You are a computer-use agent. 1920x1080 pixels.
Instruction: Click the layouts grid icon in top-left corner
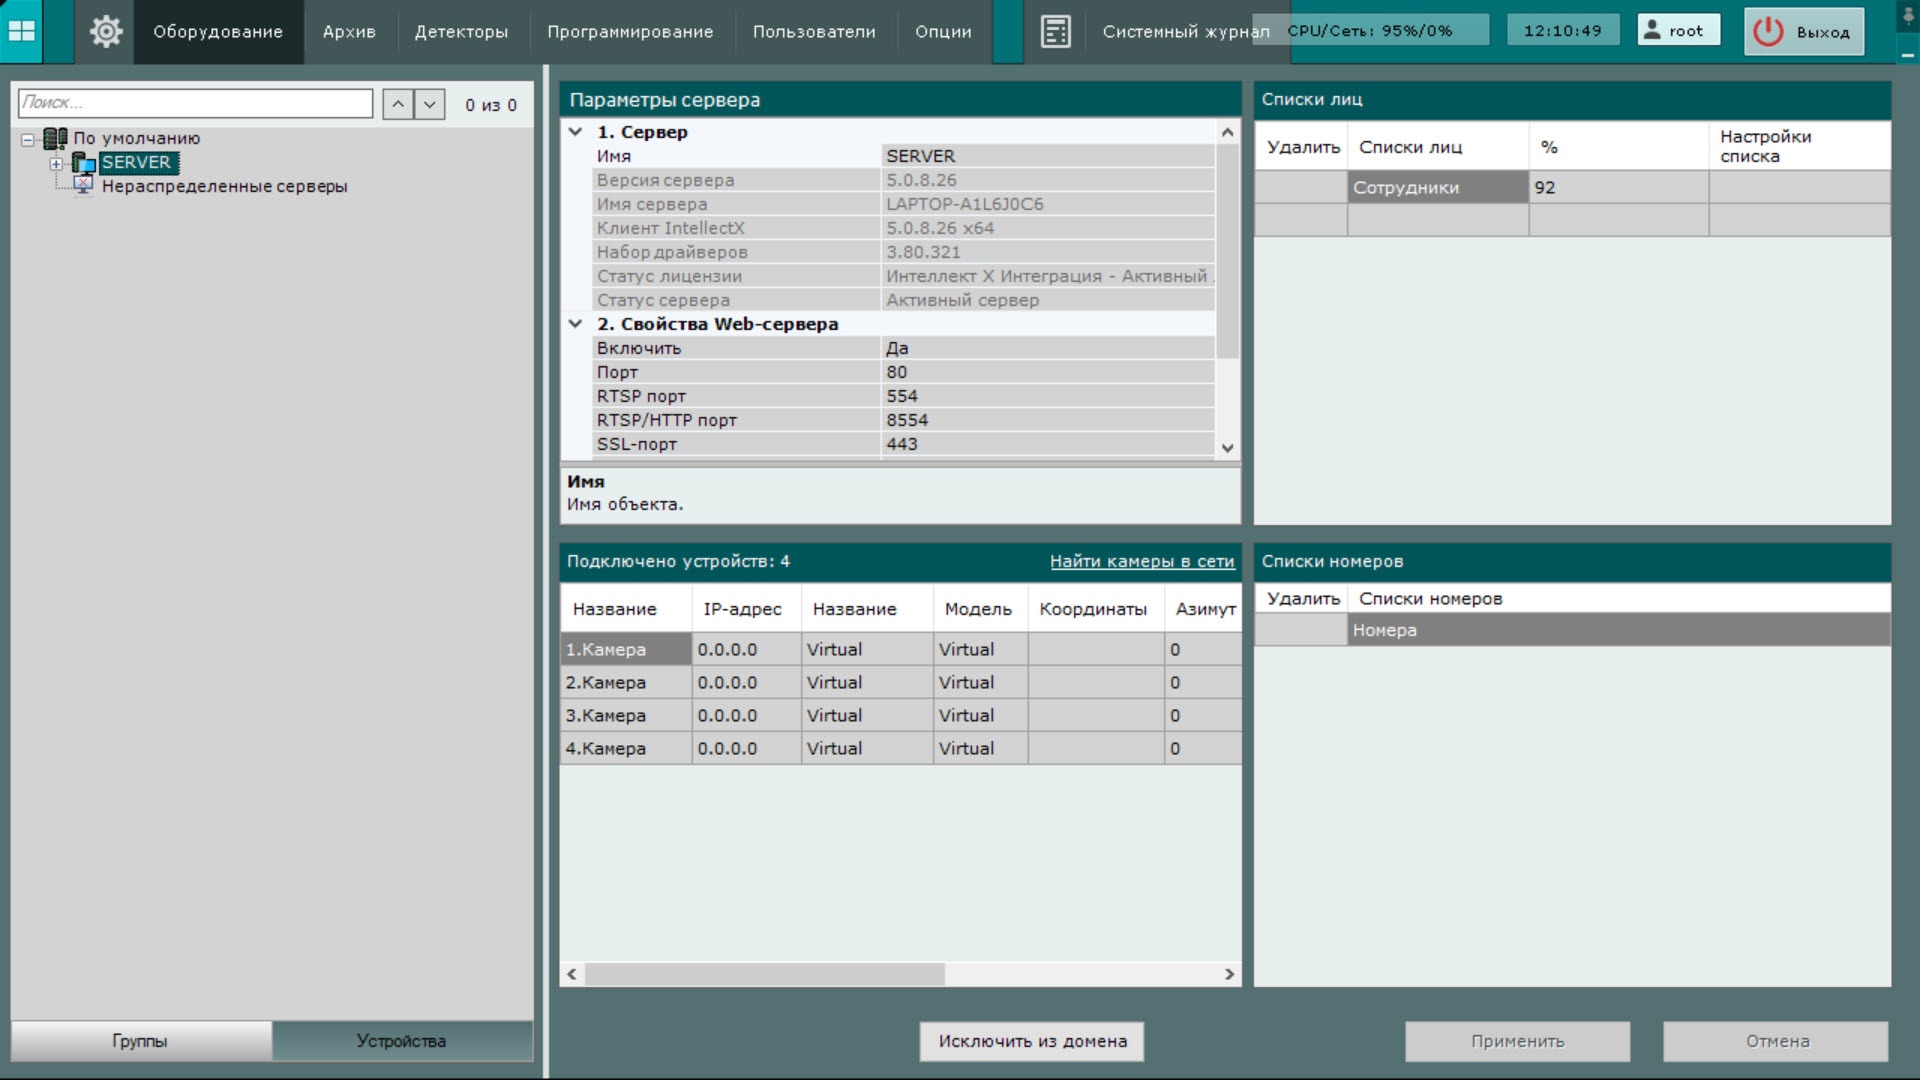pyautogui.click(x=21, y=31)
